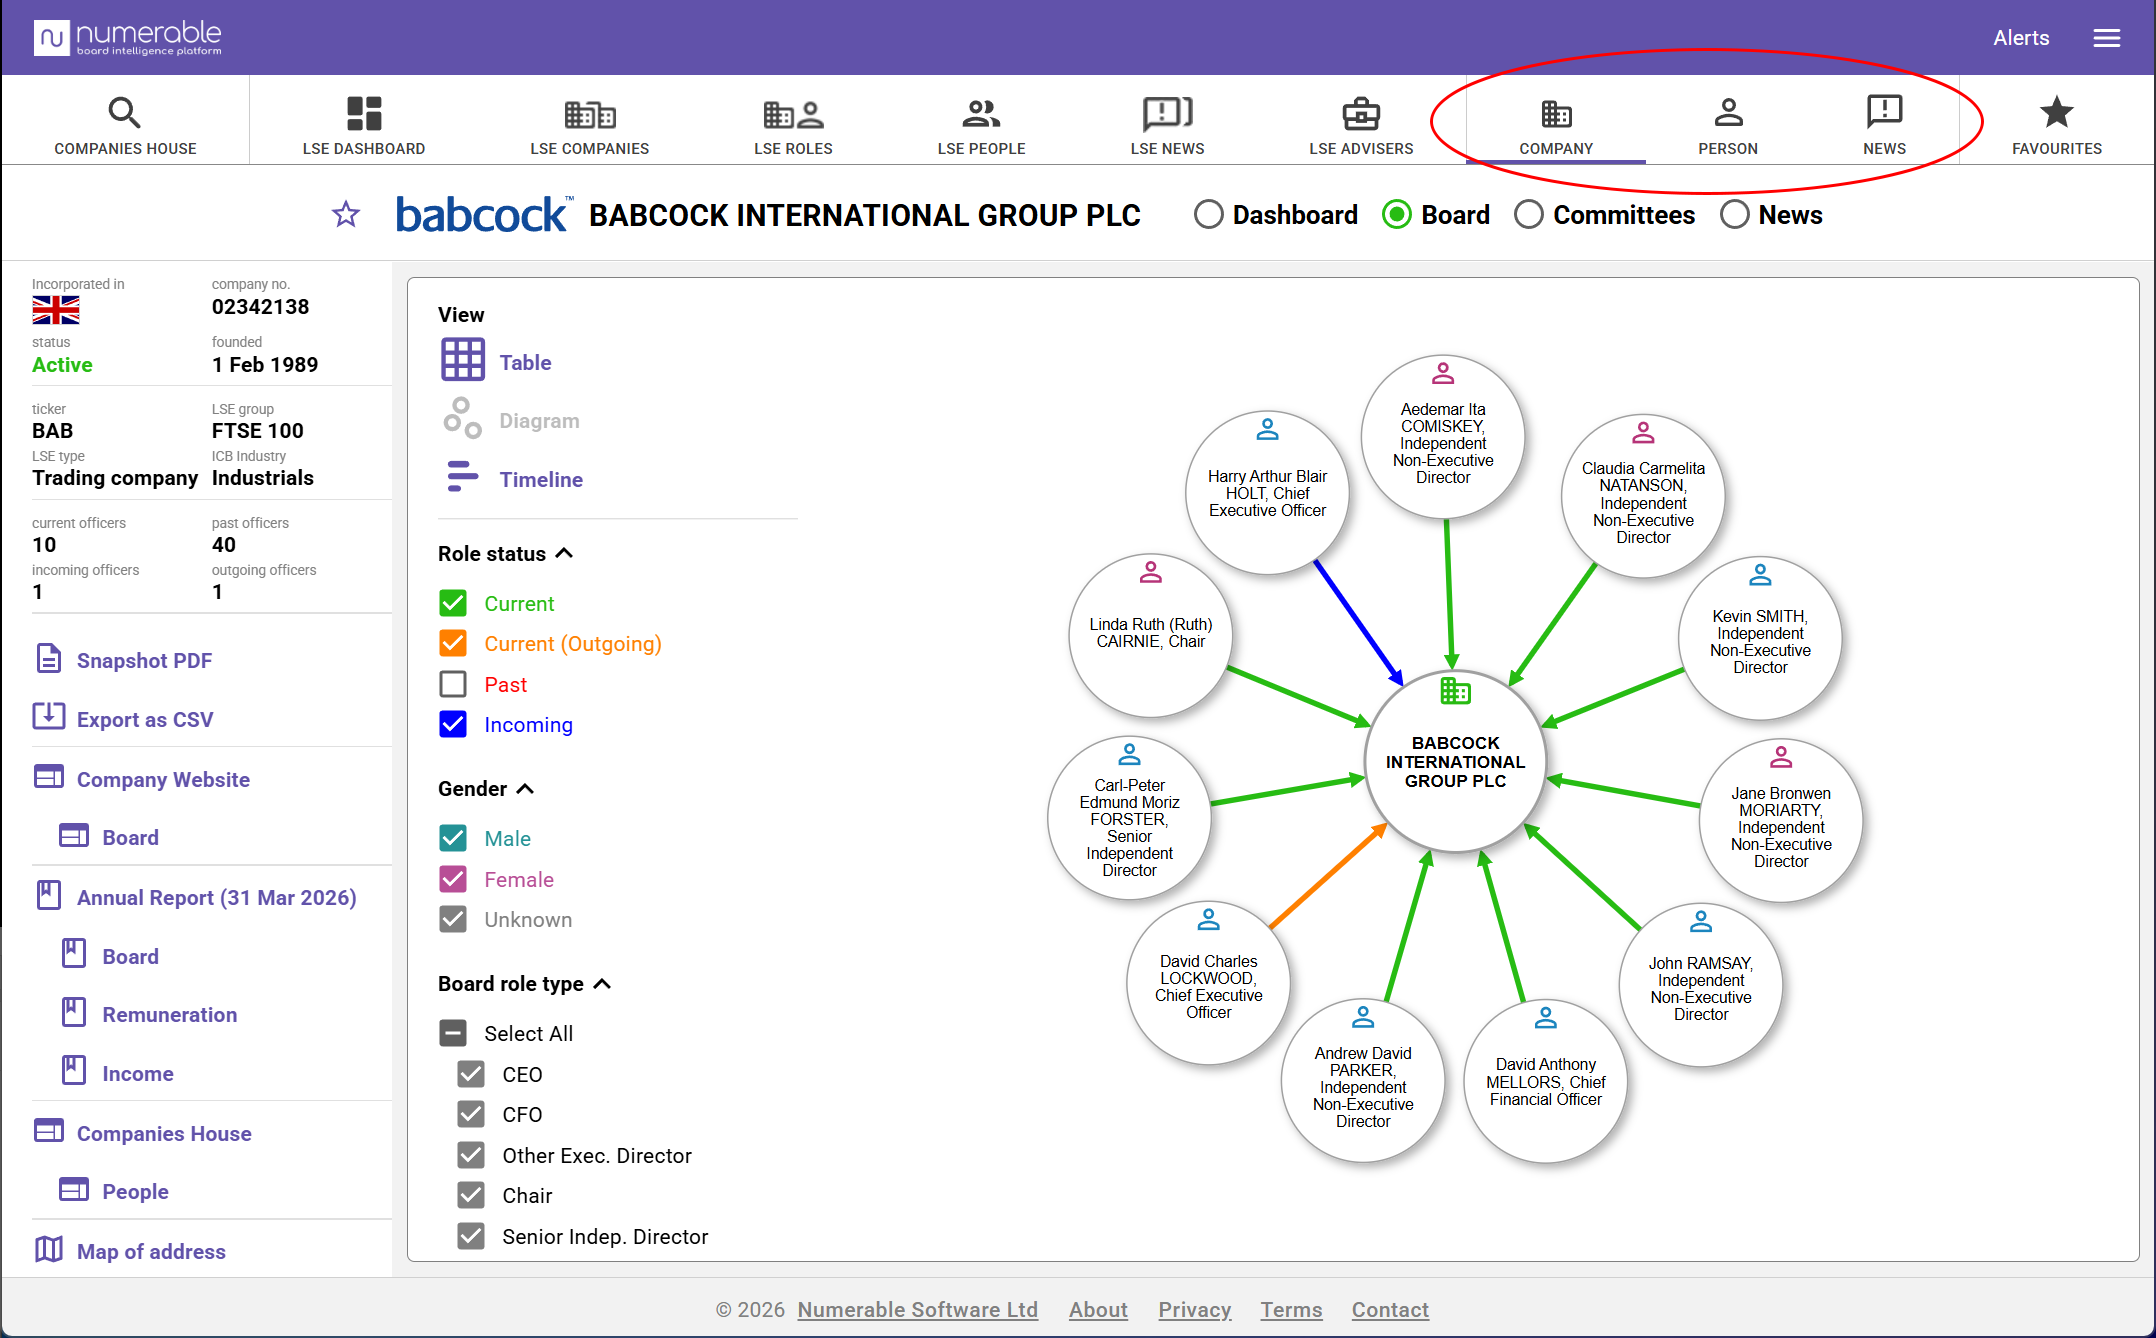Toggle the Incoming checkbox
Viewport: 2156px width, 1338px height.
tap(453, 724)
